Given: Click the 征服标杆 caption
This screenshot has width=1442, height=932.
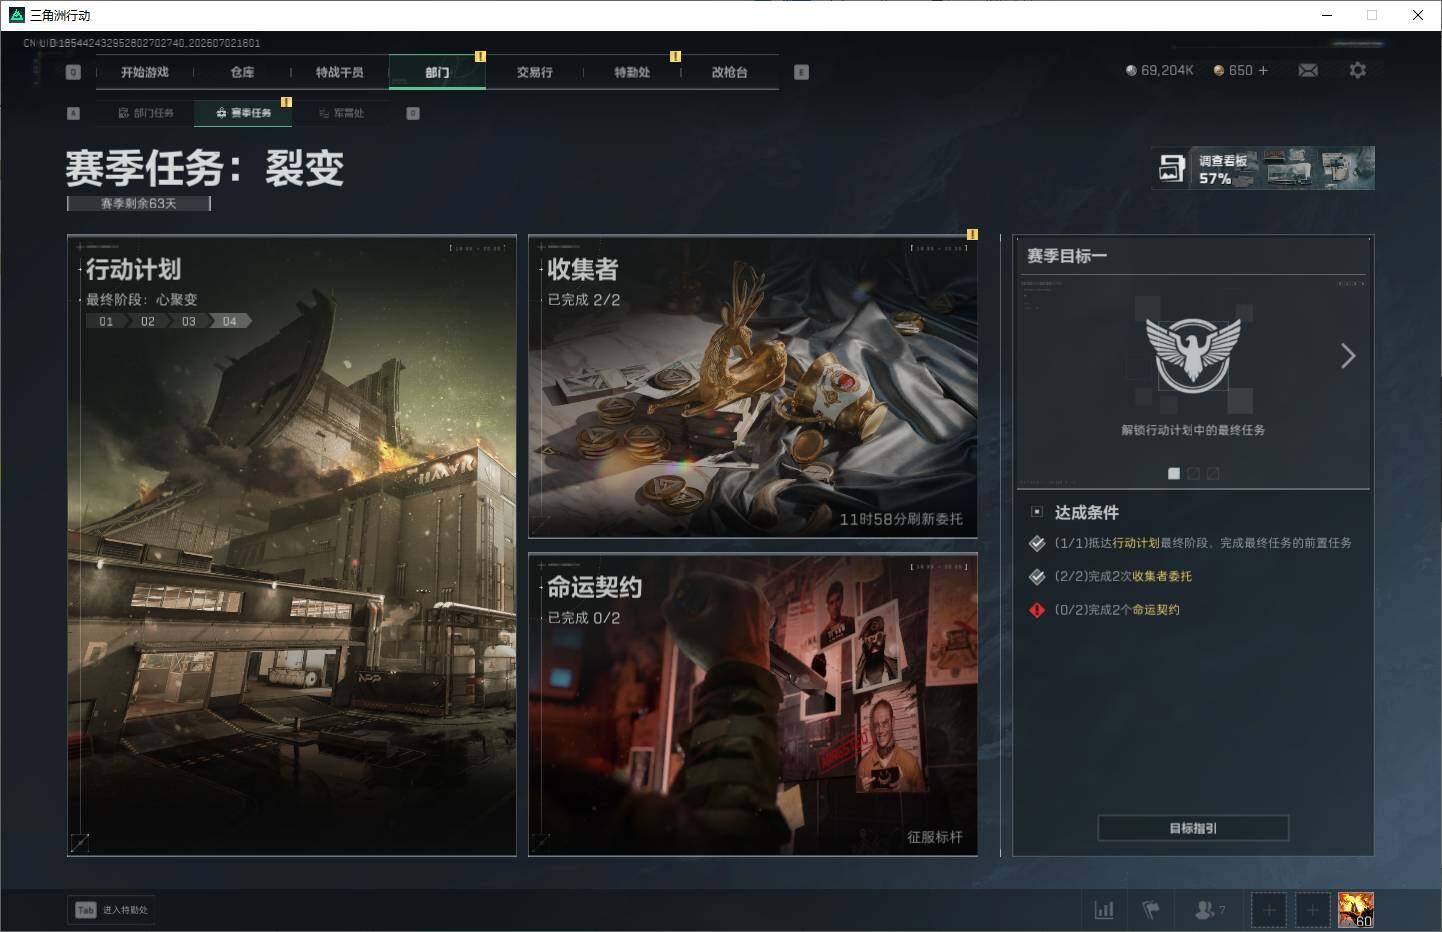Looking at the screenshot, I should [935, 837].
